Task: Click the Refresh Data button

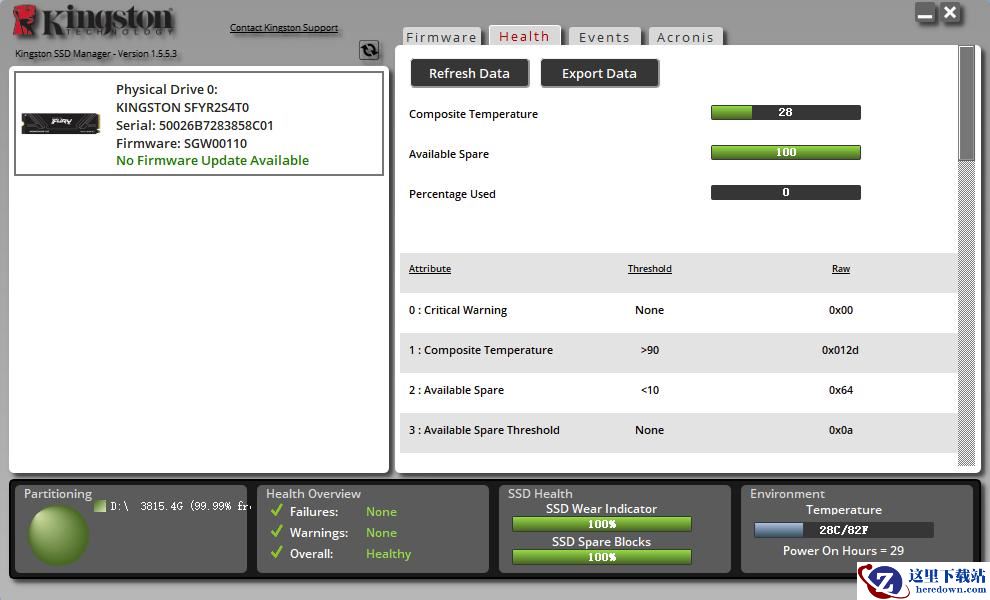Action: [x=469, y=73]
